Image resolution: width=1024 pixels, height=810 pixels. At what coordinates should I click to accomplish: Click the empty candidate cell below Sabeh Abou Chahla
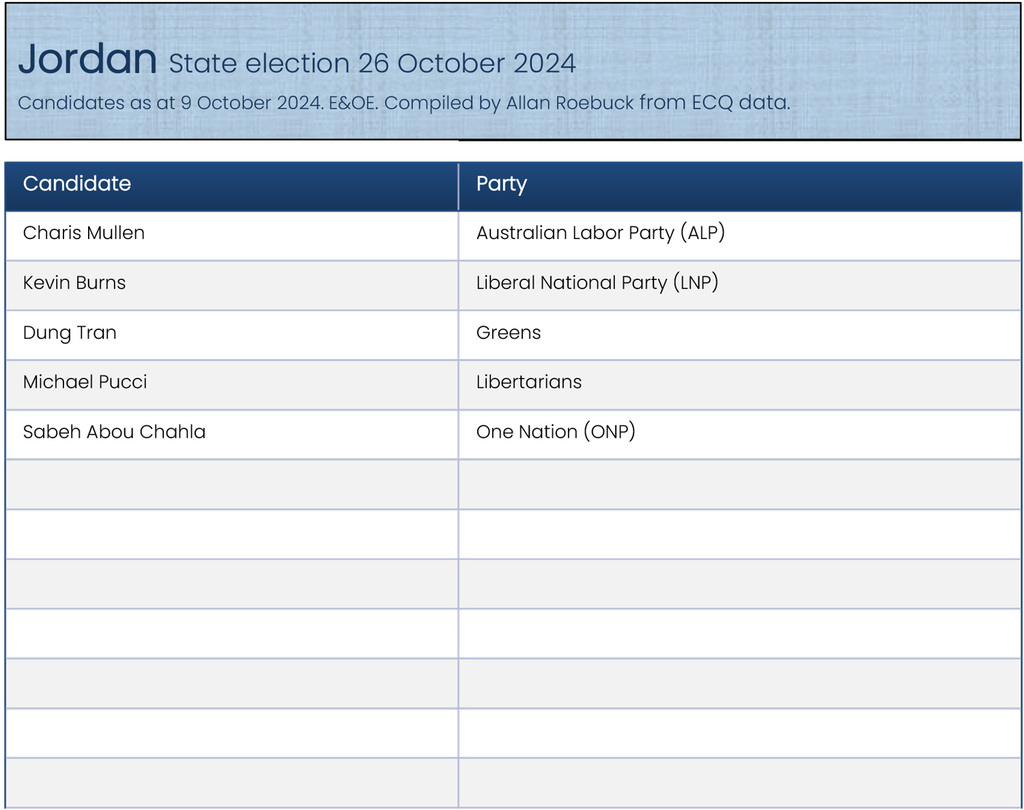click(231, 484)
